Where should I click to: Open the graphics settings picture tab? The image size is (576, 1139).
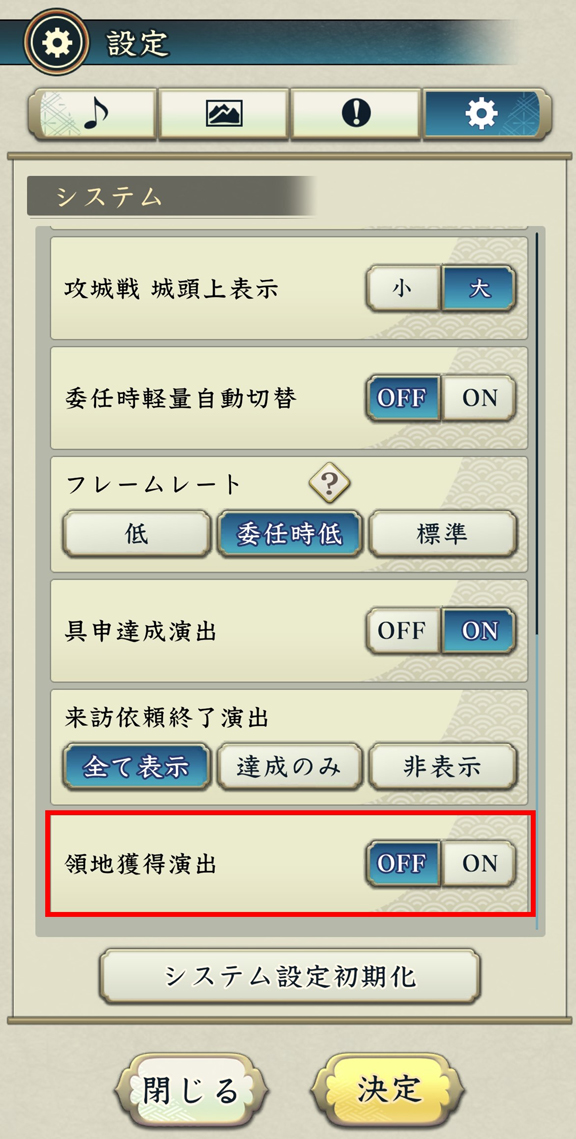(224, 113)
